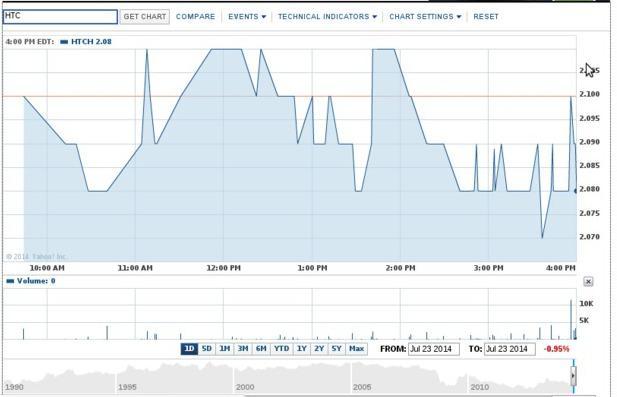Choose the YTD time range
This screenshot has height=397, width=617.
[x=282, y=349]
